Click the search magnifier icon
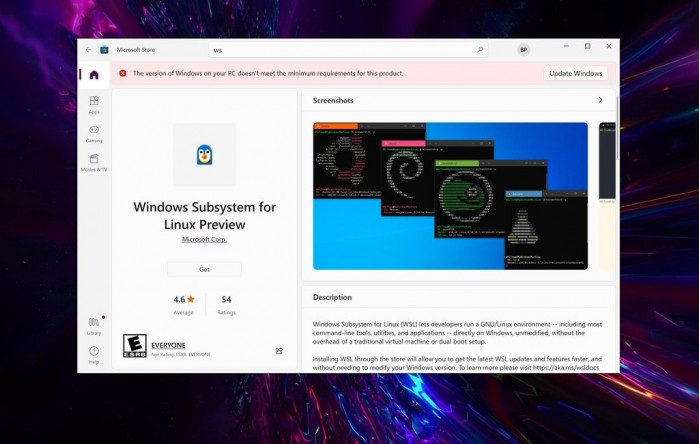Image resolution: width=700 pixels, height=444 pixels. tap(480, 50)
